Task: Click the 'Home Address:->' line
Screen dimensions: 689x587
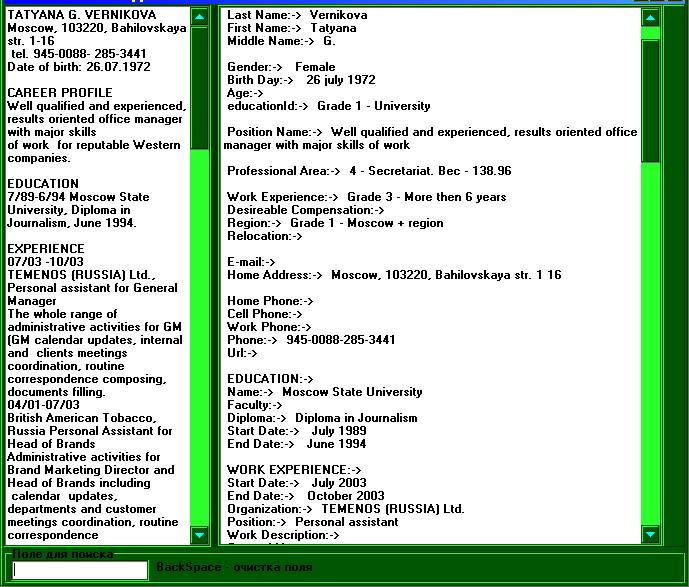Action: click(394, 275)
